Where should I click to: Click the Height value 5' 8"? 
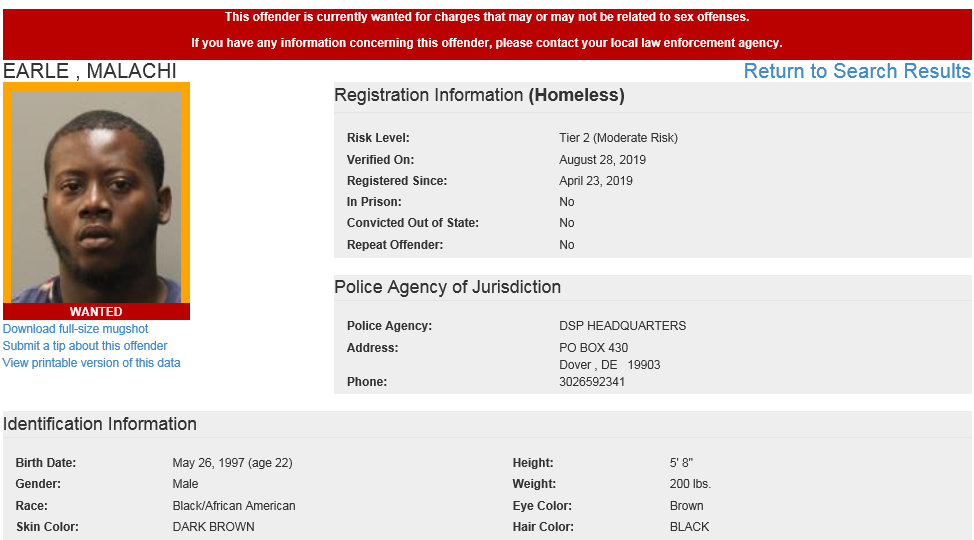coord(682,463)
